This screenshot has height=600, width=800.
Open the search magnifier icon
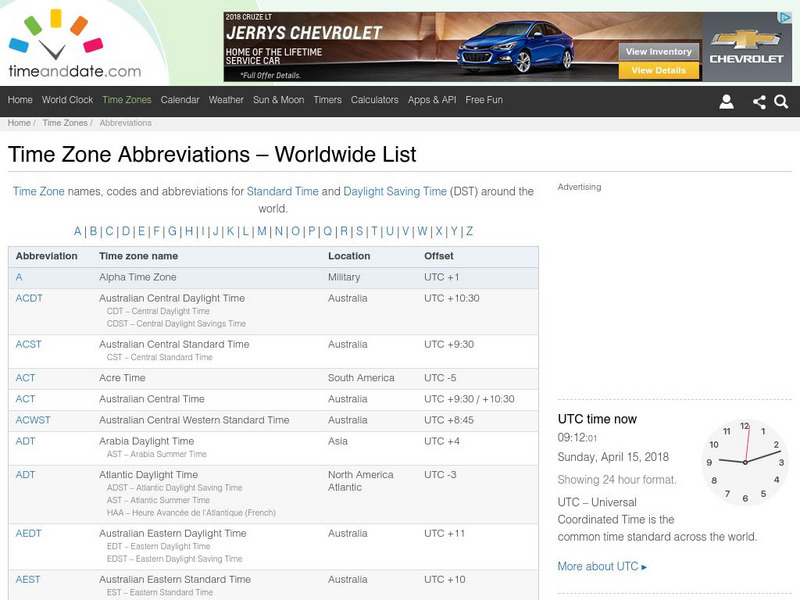[x=781, y=102]
